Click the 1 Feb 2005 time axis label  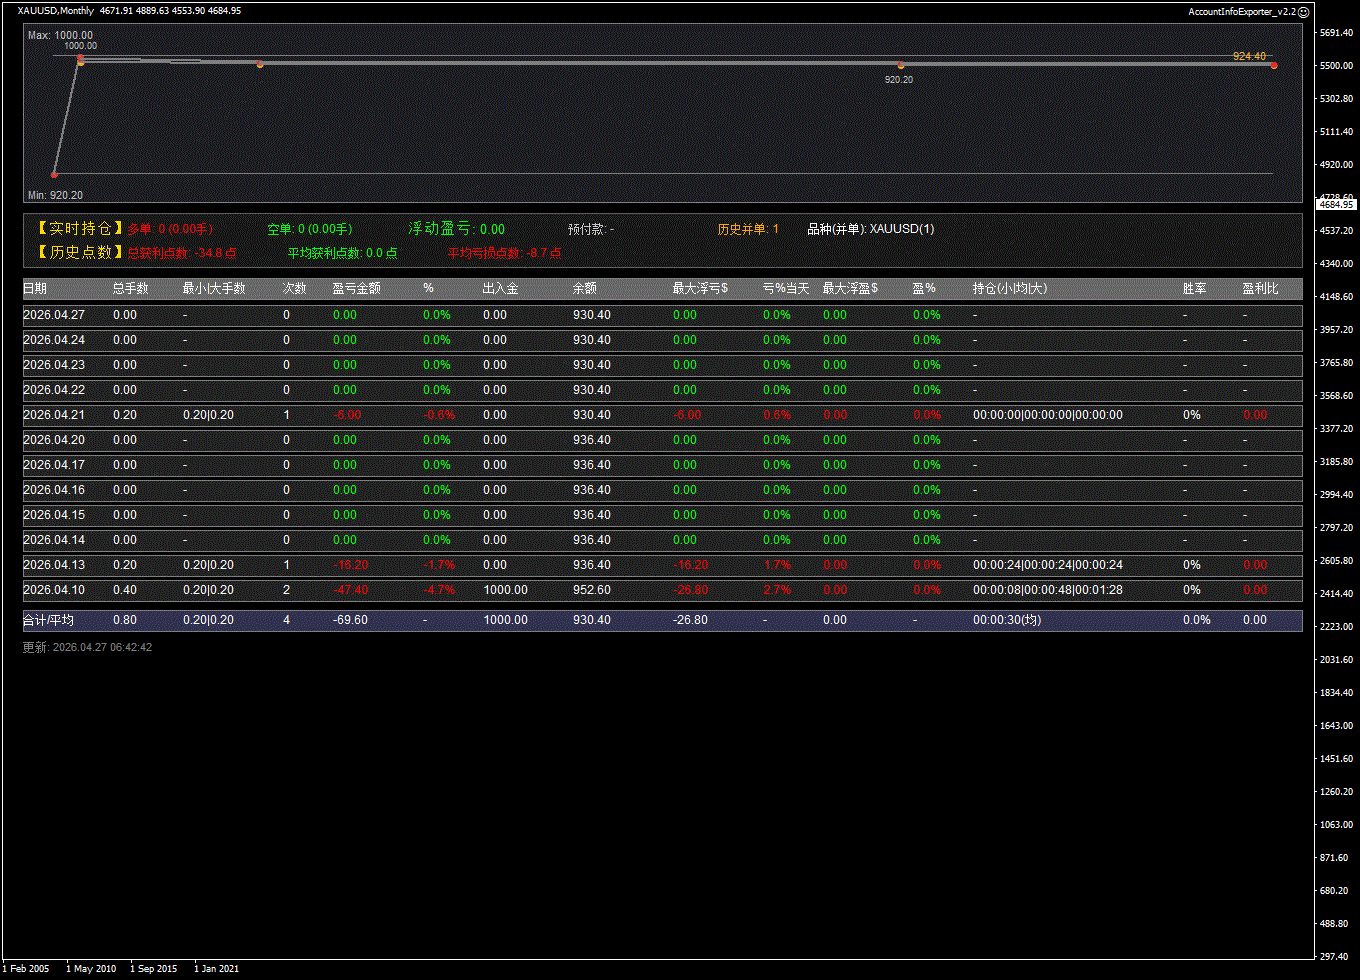click(x=27, y=968)
